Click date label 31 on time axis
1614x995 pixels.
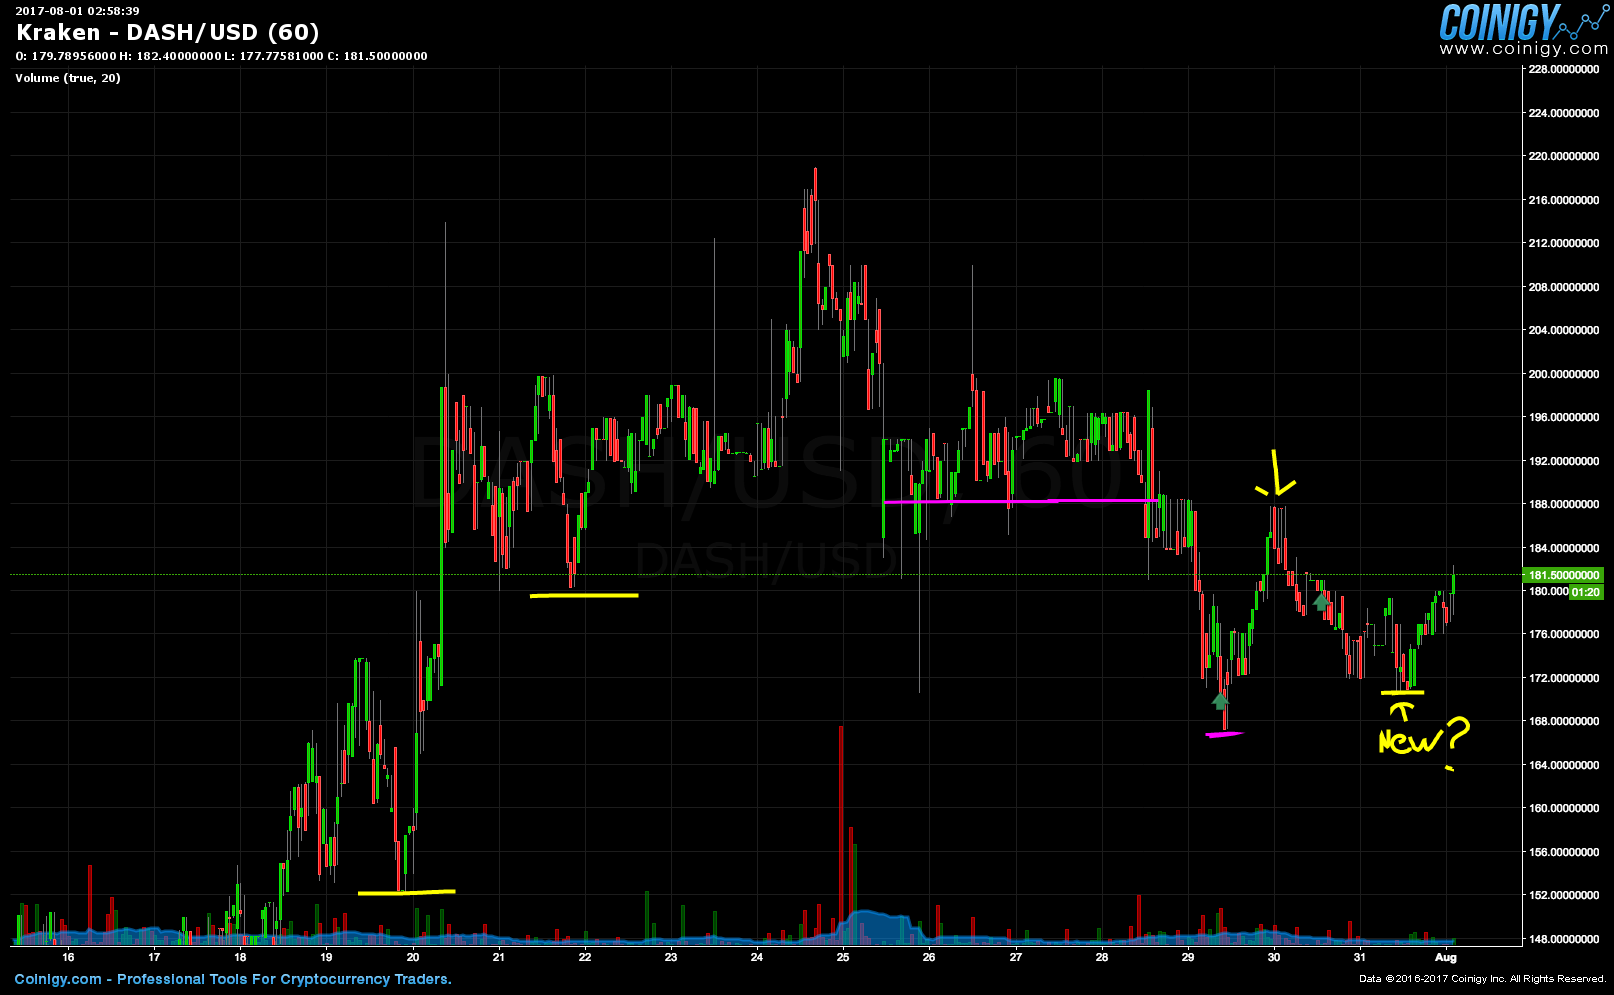coord(1360,957)
